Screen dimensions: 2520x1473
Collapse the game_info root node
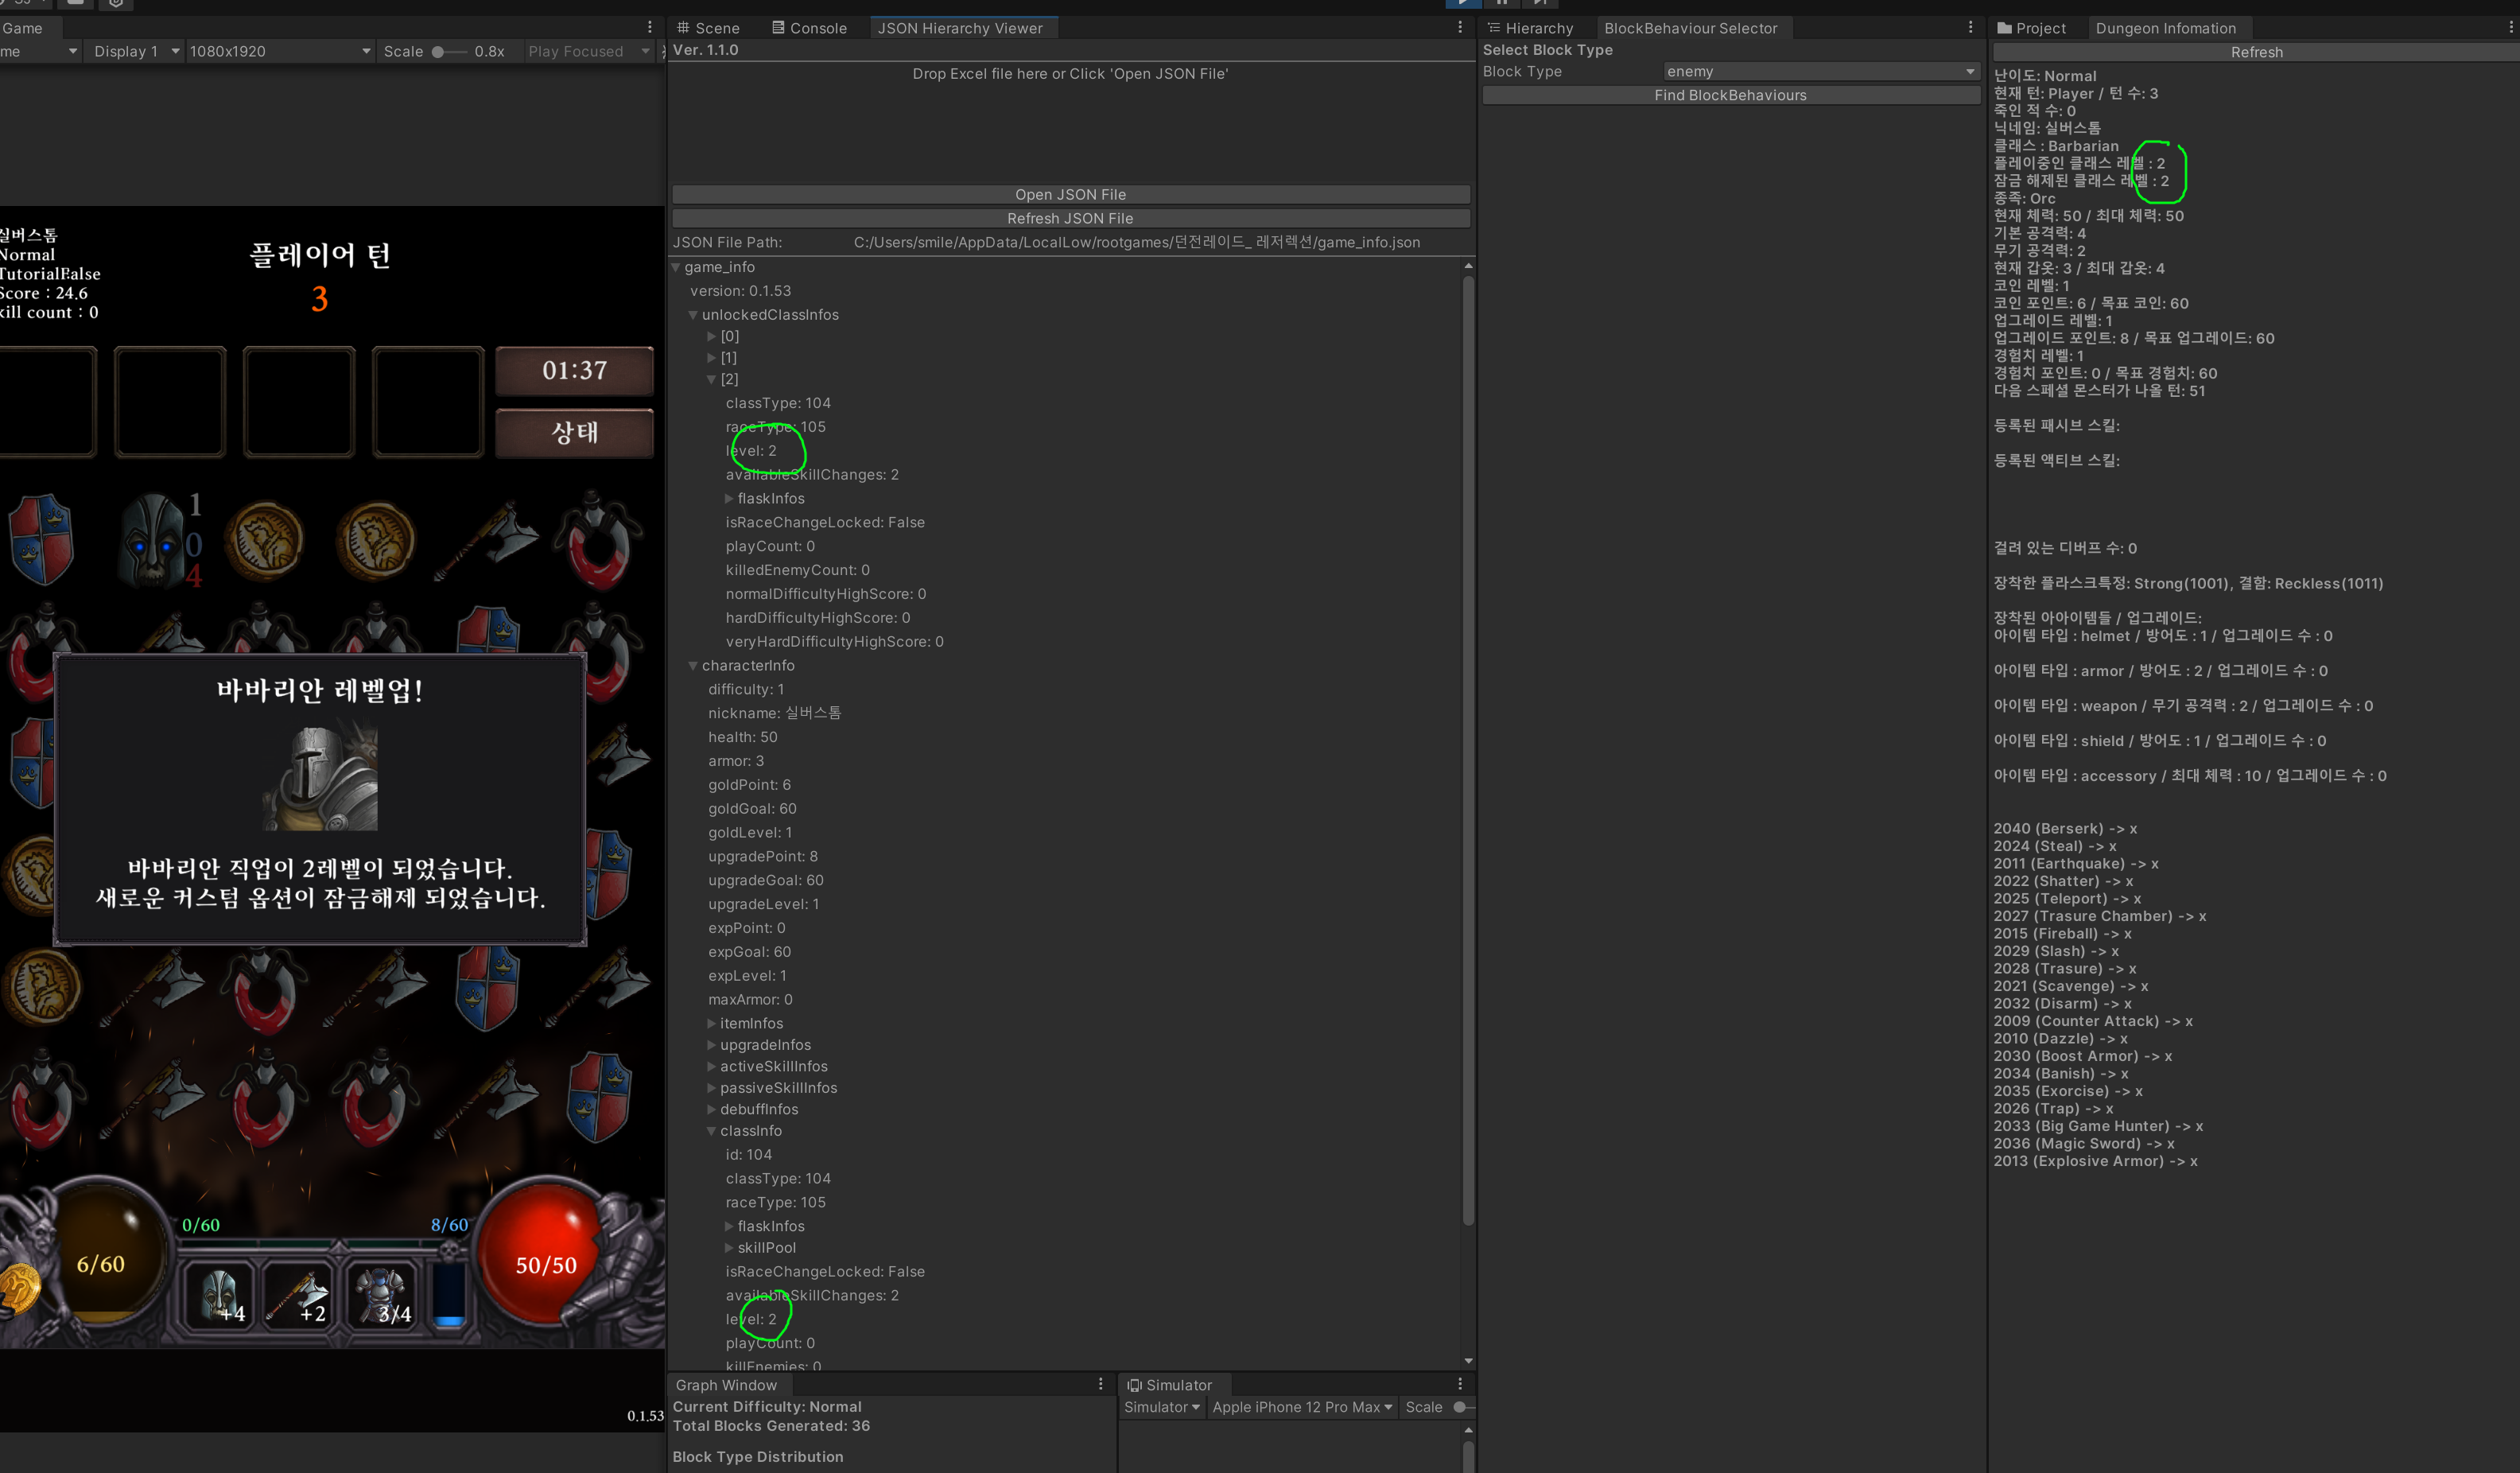[677, 267]
